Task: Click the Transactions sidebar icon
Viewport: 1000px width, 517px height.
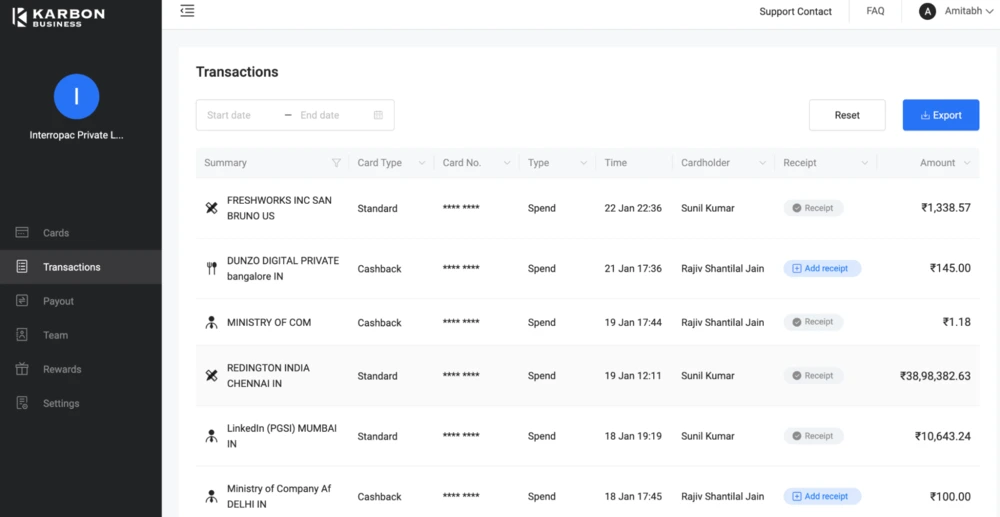Action: tap(22, 266)
